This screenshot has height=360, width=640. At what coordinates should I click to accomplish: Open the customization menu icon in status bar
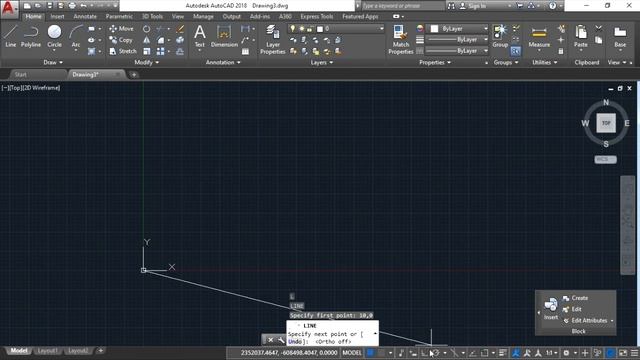coord(634,352)
